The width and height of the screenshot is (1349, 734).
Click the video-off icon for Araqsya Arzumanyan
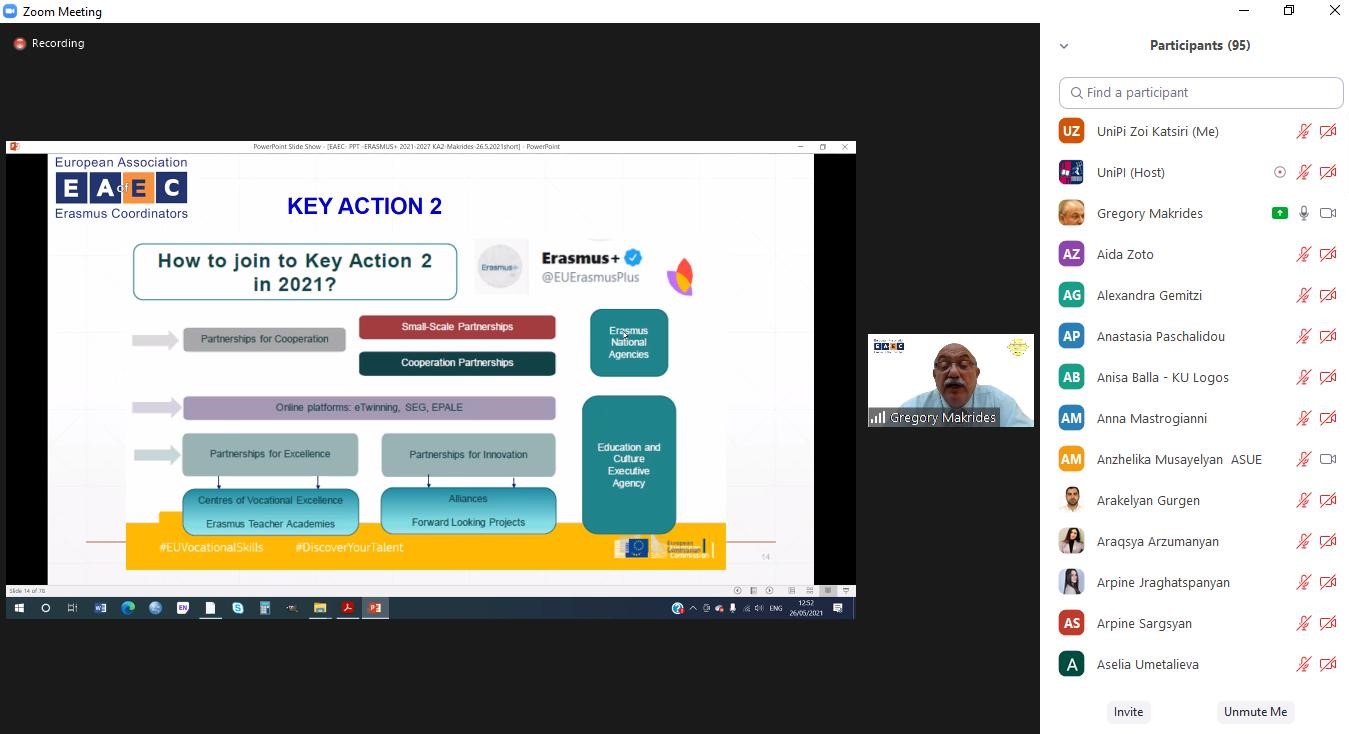click(x=1328, y=541)
